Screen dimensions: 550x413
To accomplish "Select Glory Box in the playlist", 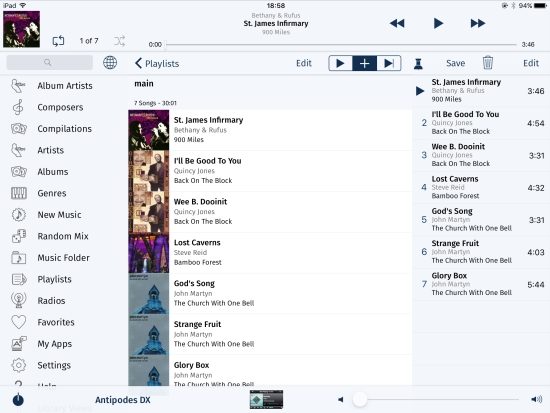I will [x=270, y=371].
